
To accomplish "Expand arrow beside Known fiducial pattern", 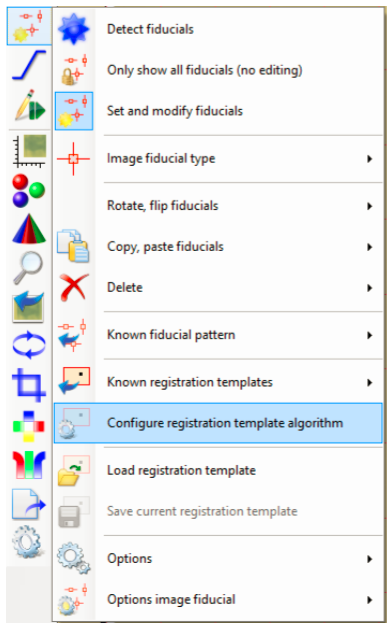I will 369,335.
